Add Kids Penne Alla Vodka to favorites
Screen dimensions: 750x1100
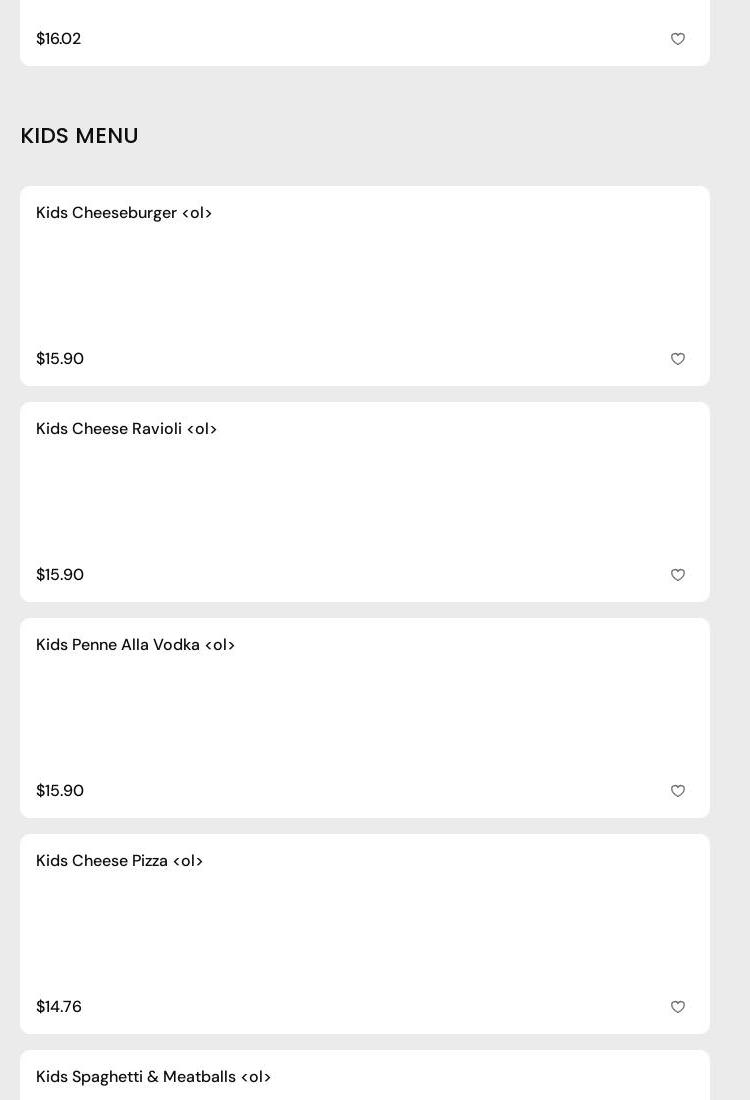pyautogui.click(x=678, y=791)
